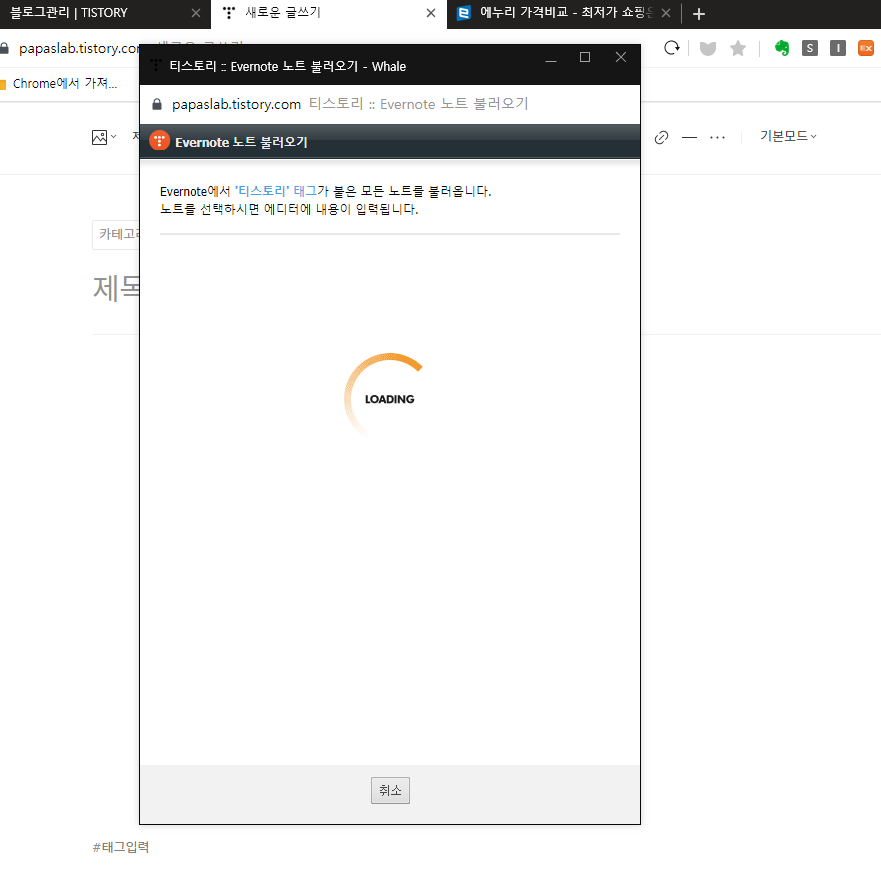Screen dimensions: 881x884
Task: Click the #태그입력 tag input field
Action: coord(121,847)
